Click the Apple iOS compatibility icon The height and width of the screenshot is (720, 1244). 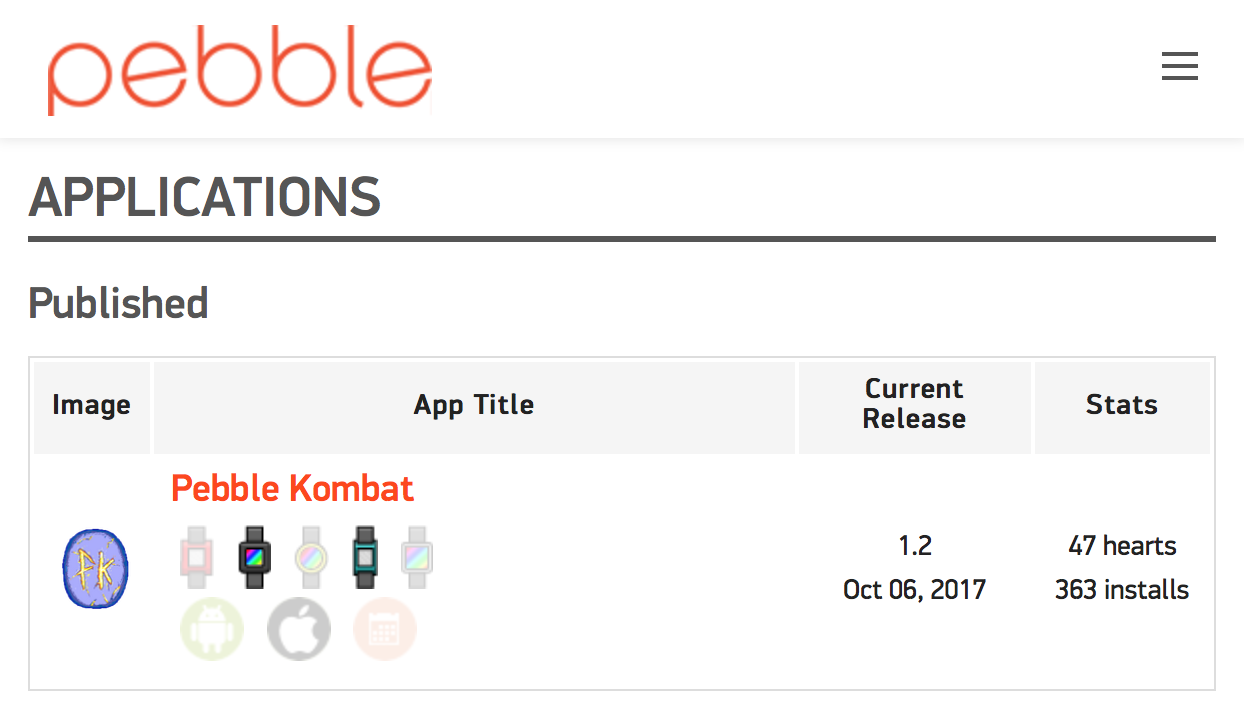pos(299,628)
